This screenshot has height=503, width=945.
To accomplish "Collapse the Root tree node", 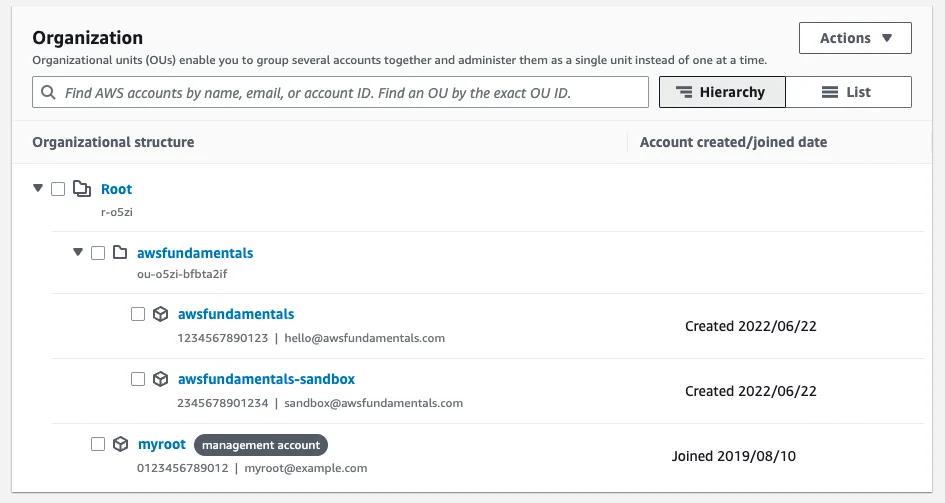I will (x=38, y=188).
